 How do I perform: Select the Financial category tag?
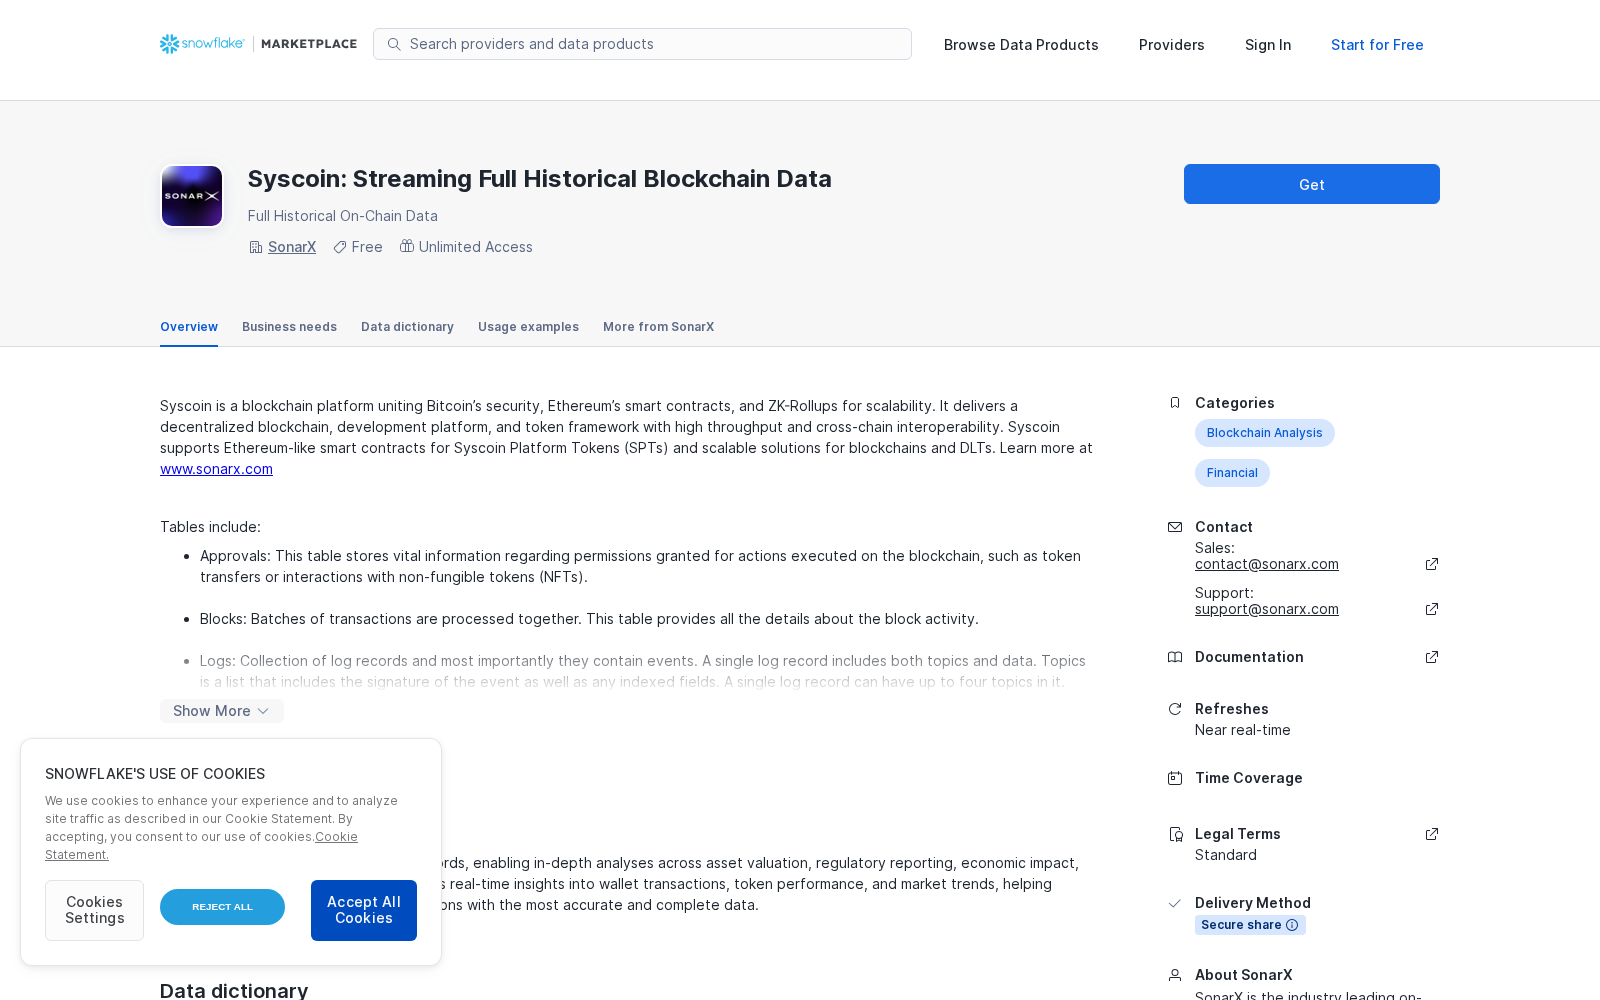(1232, 473)
